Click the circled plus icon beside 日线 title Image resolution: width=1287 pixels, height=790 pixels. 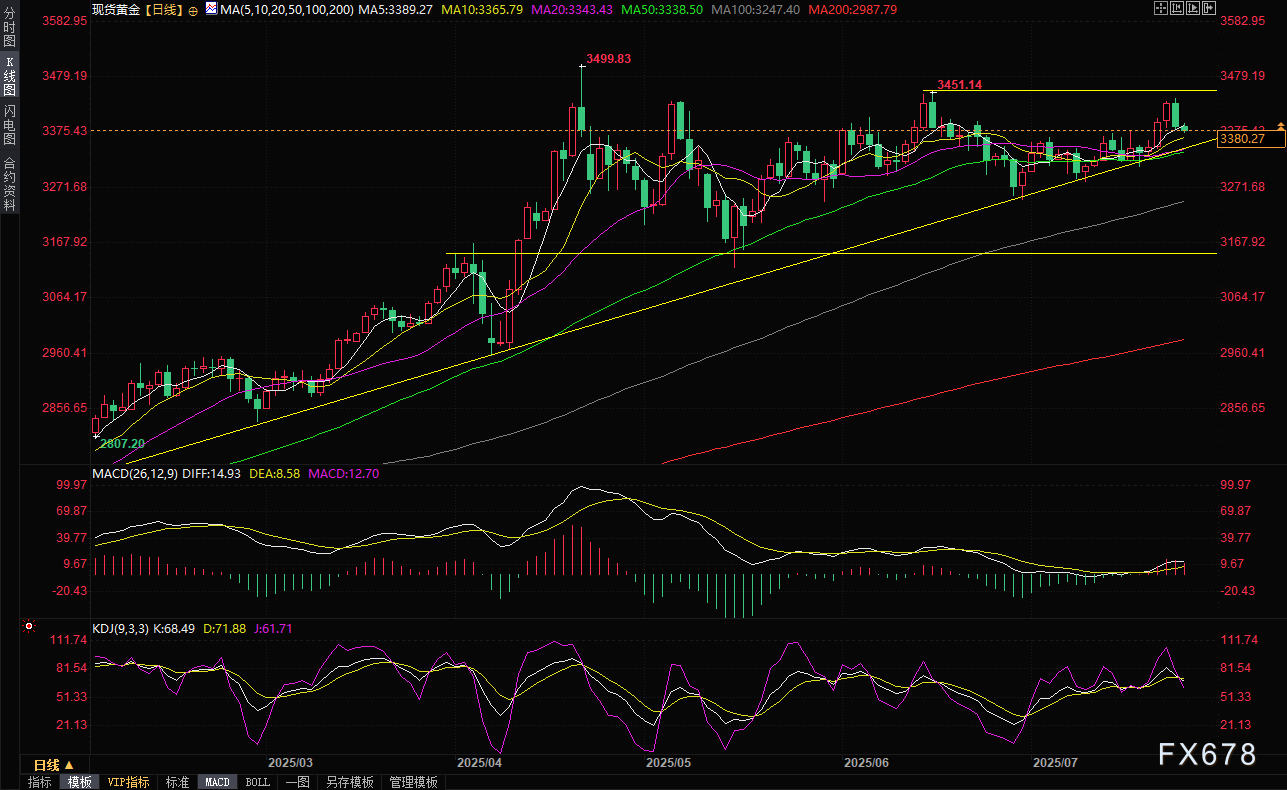pyautogui.click(x=193, y=9)
